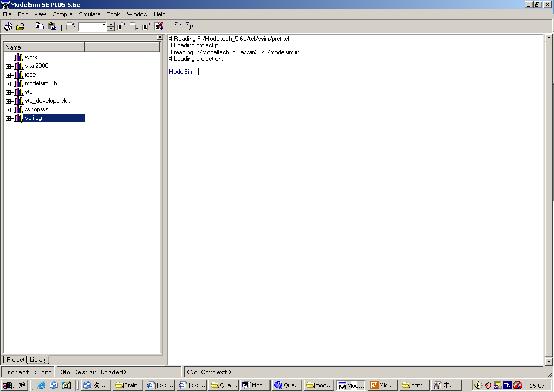Click the open folder icon in the toolbar

(x=21, y=26)
